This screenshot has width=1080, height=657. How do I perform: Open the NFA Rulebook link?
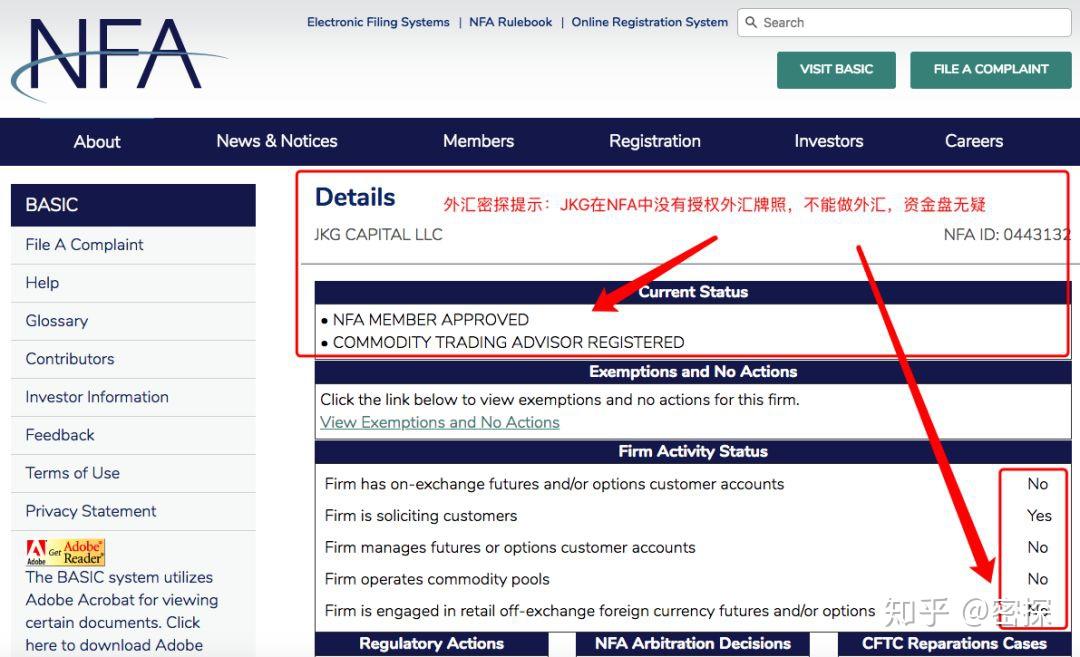(510, 22)
